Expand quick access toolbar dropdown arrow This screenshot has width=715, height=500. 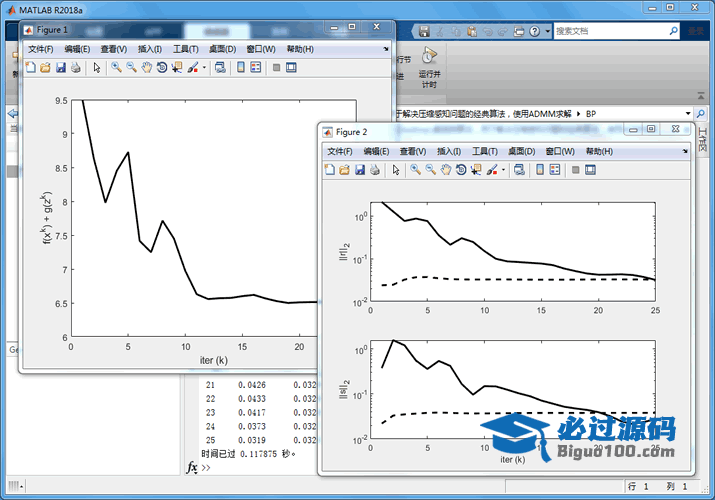[x=548, y=31]
